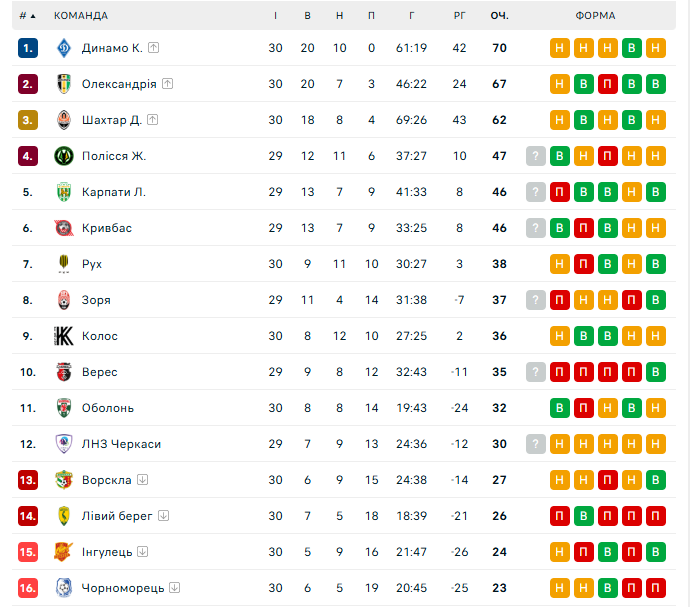Click the Колос team logo
This screenshot has height=607, width=690.
tap(64, 336)
